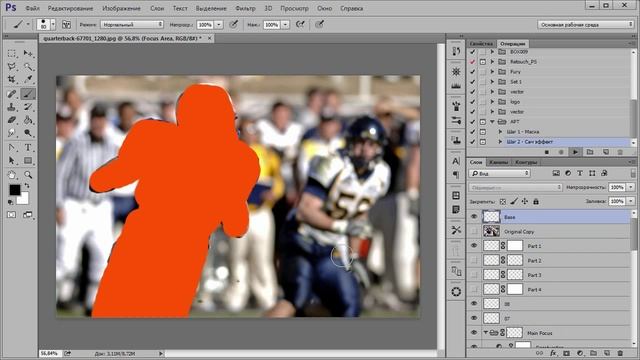Collapse the АРТ action set

(493, 122)
